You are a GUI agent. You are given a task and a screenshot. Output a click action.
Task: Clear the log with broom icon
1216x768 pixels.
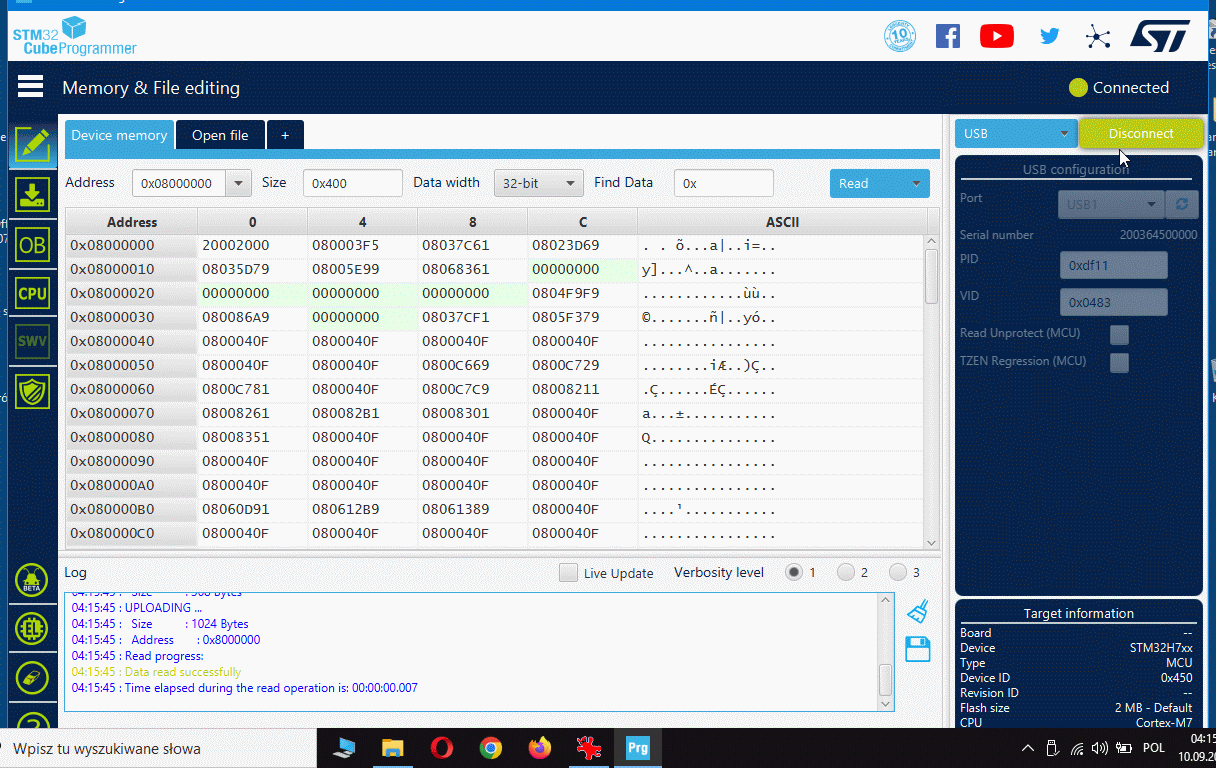point(918,611)
